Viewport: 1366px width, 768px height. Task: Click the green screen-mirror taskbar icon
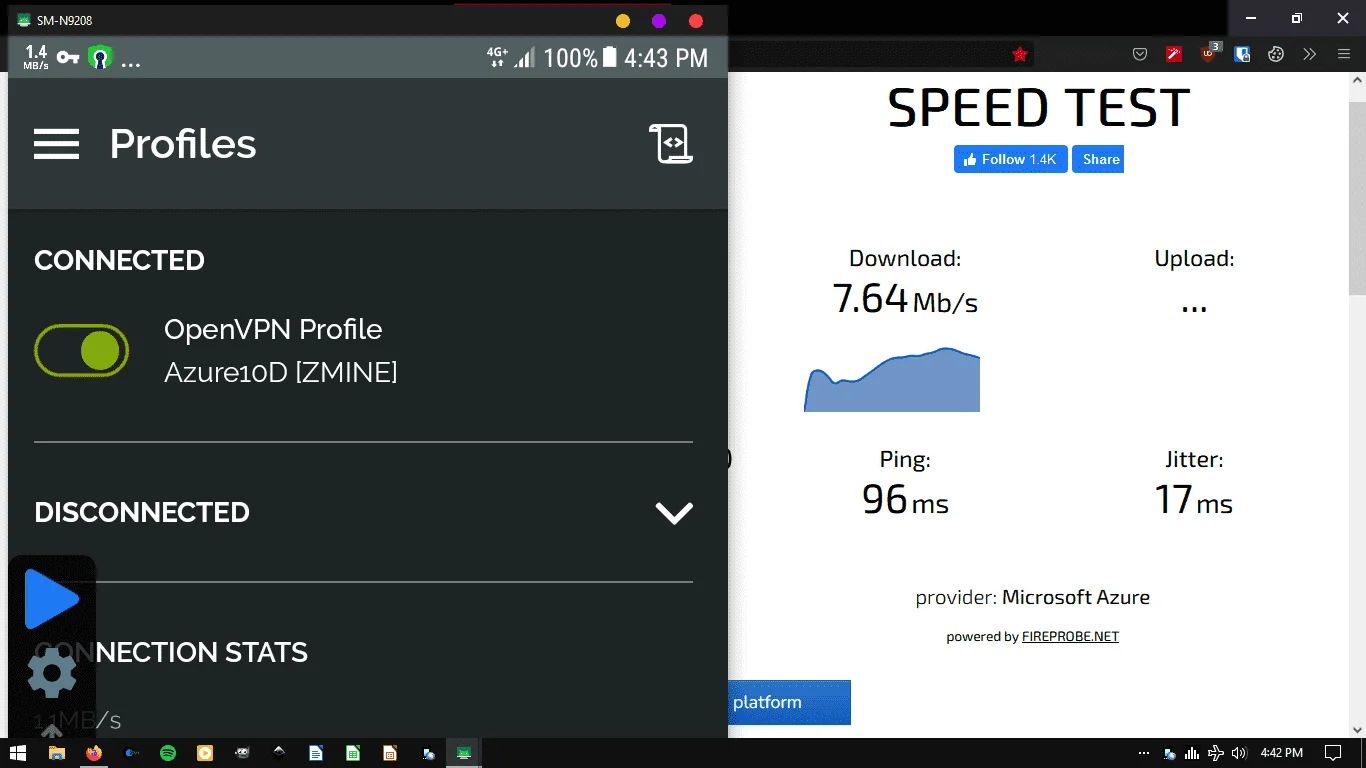pyautogui.click(x=464, y=753)
